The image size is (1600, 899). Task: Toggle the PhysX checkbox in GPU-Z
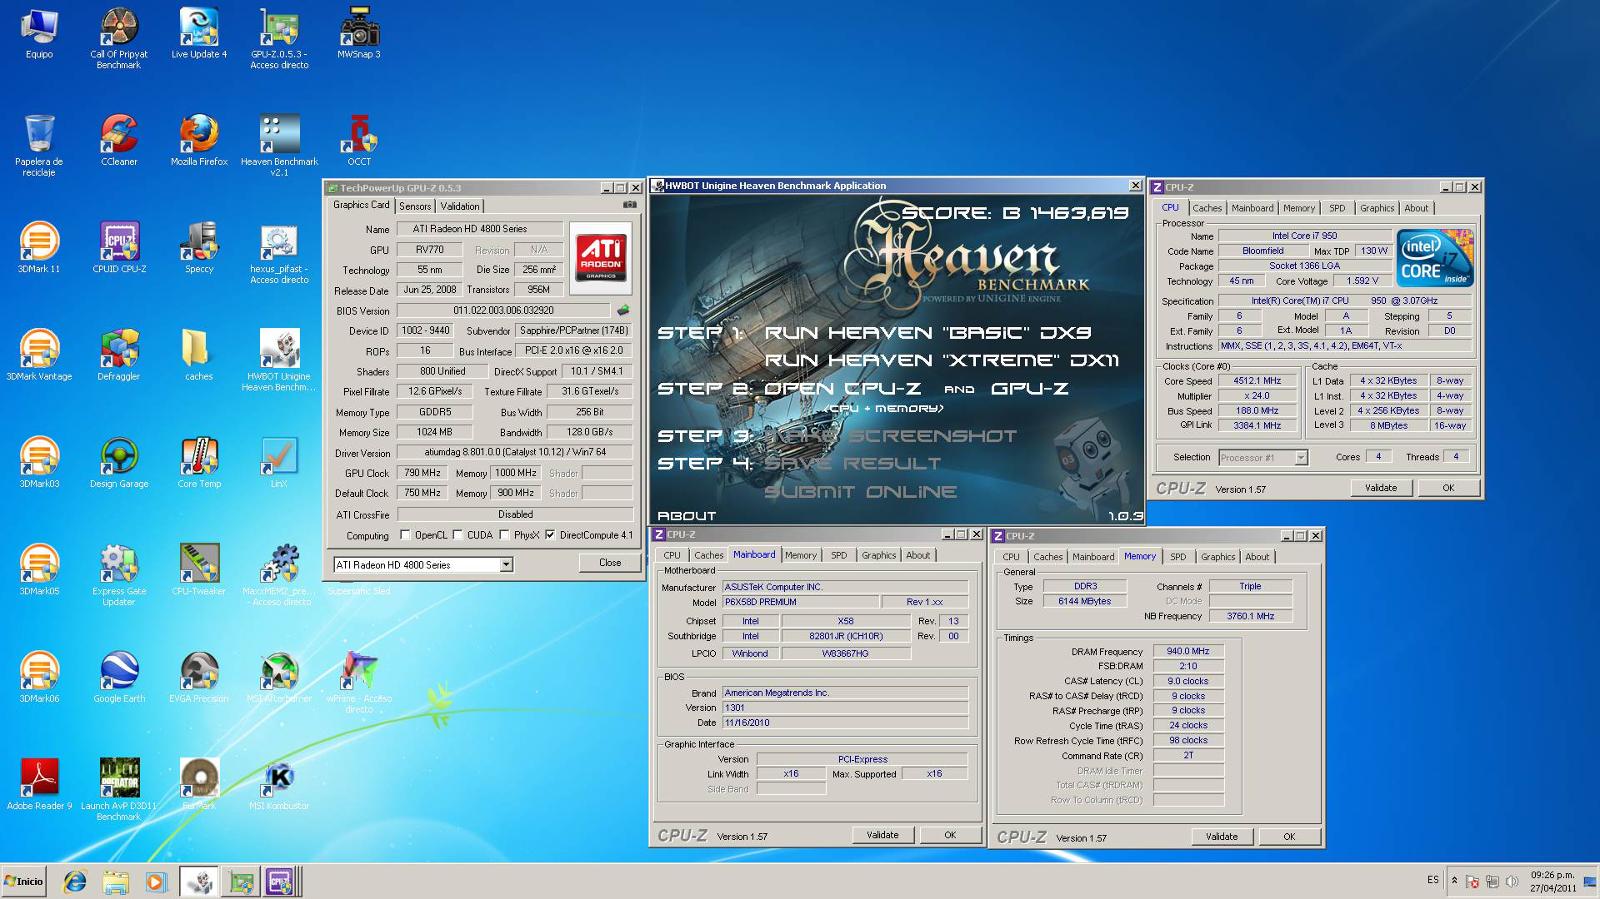coord(504,535)
